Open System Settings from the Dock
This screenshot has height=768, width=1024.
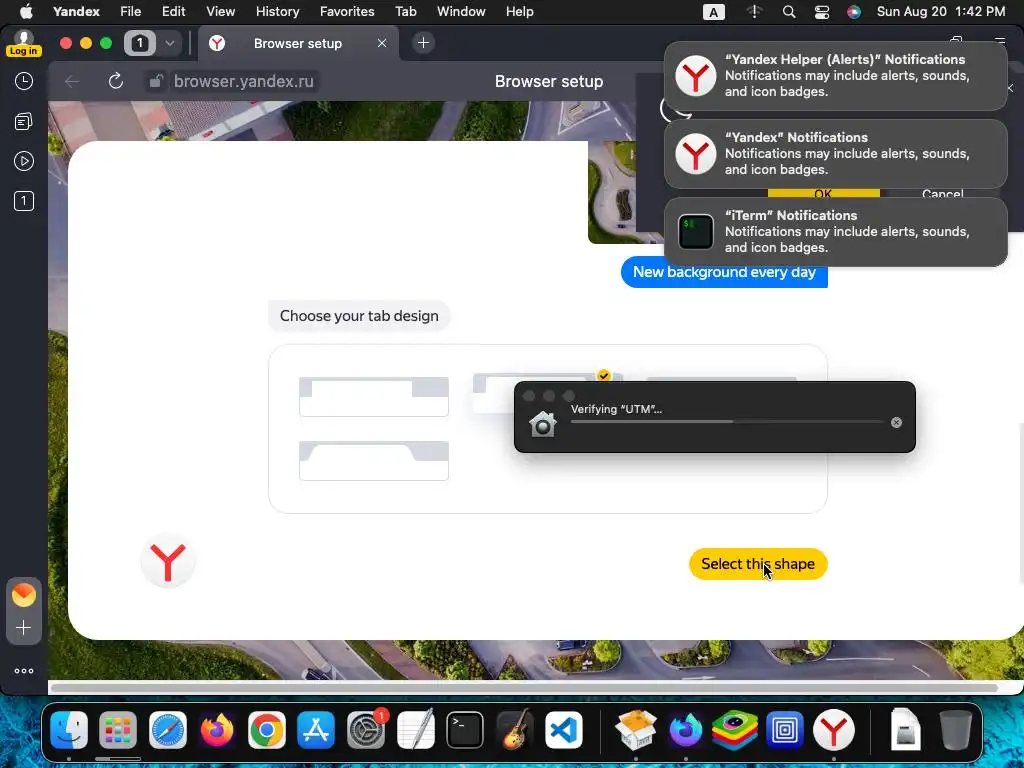click(x=366, y=729)
